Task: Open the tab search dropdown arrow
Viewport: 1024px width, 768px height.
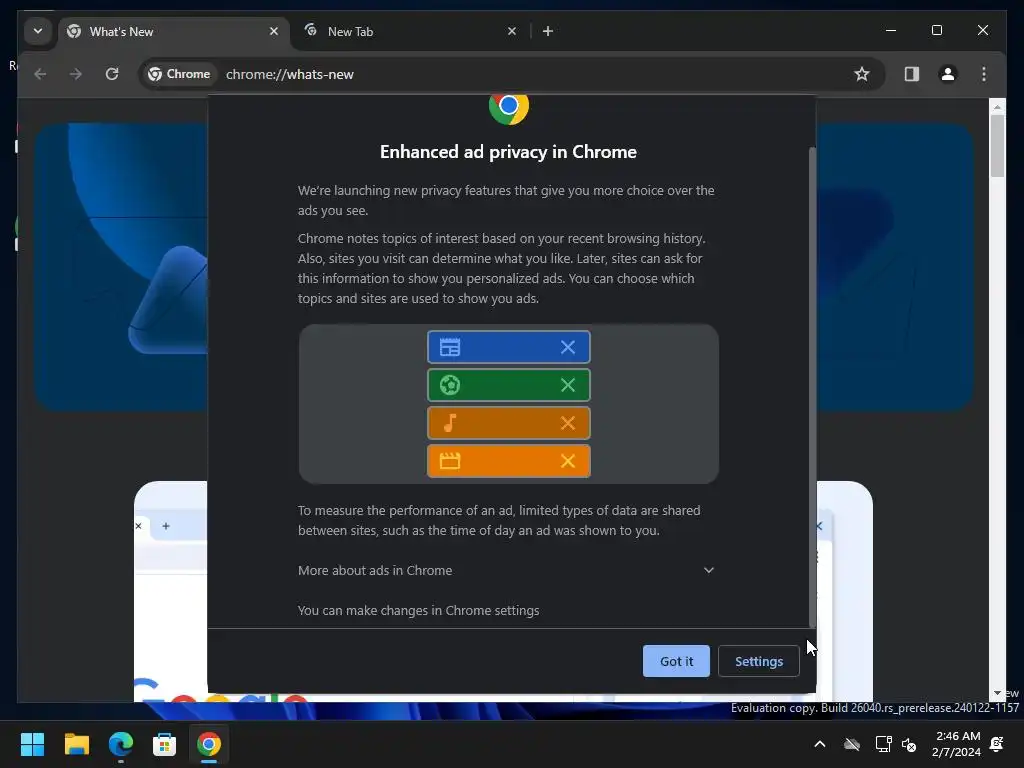Action: [x=38, y=31]
